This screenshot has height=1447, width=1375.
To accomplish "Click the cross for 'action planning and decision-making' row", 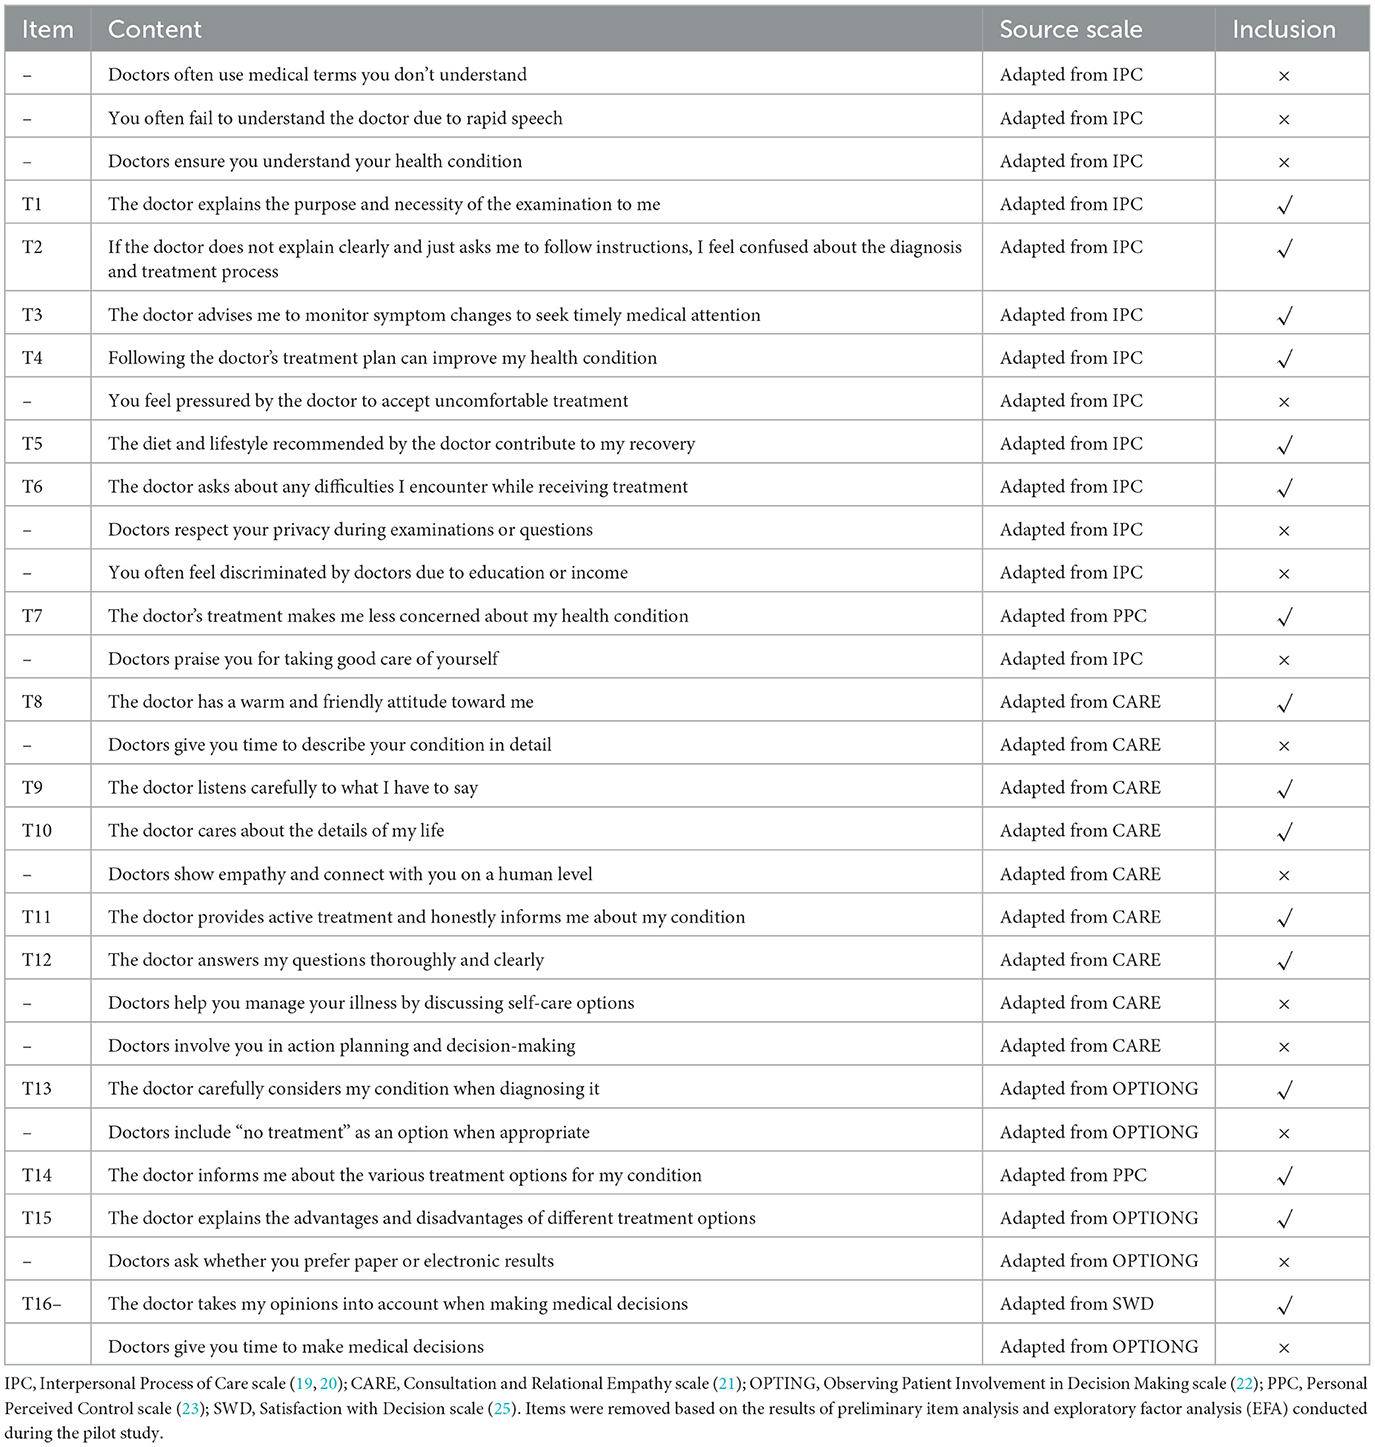I will (1284, 1047).
